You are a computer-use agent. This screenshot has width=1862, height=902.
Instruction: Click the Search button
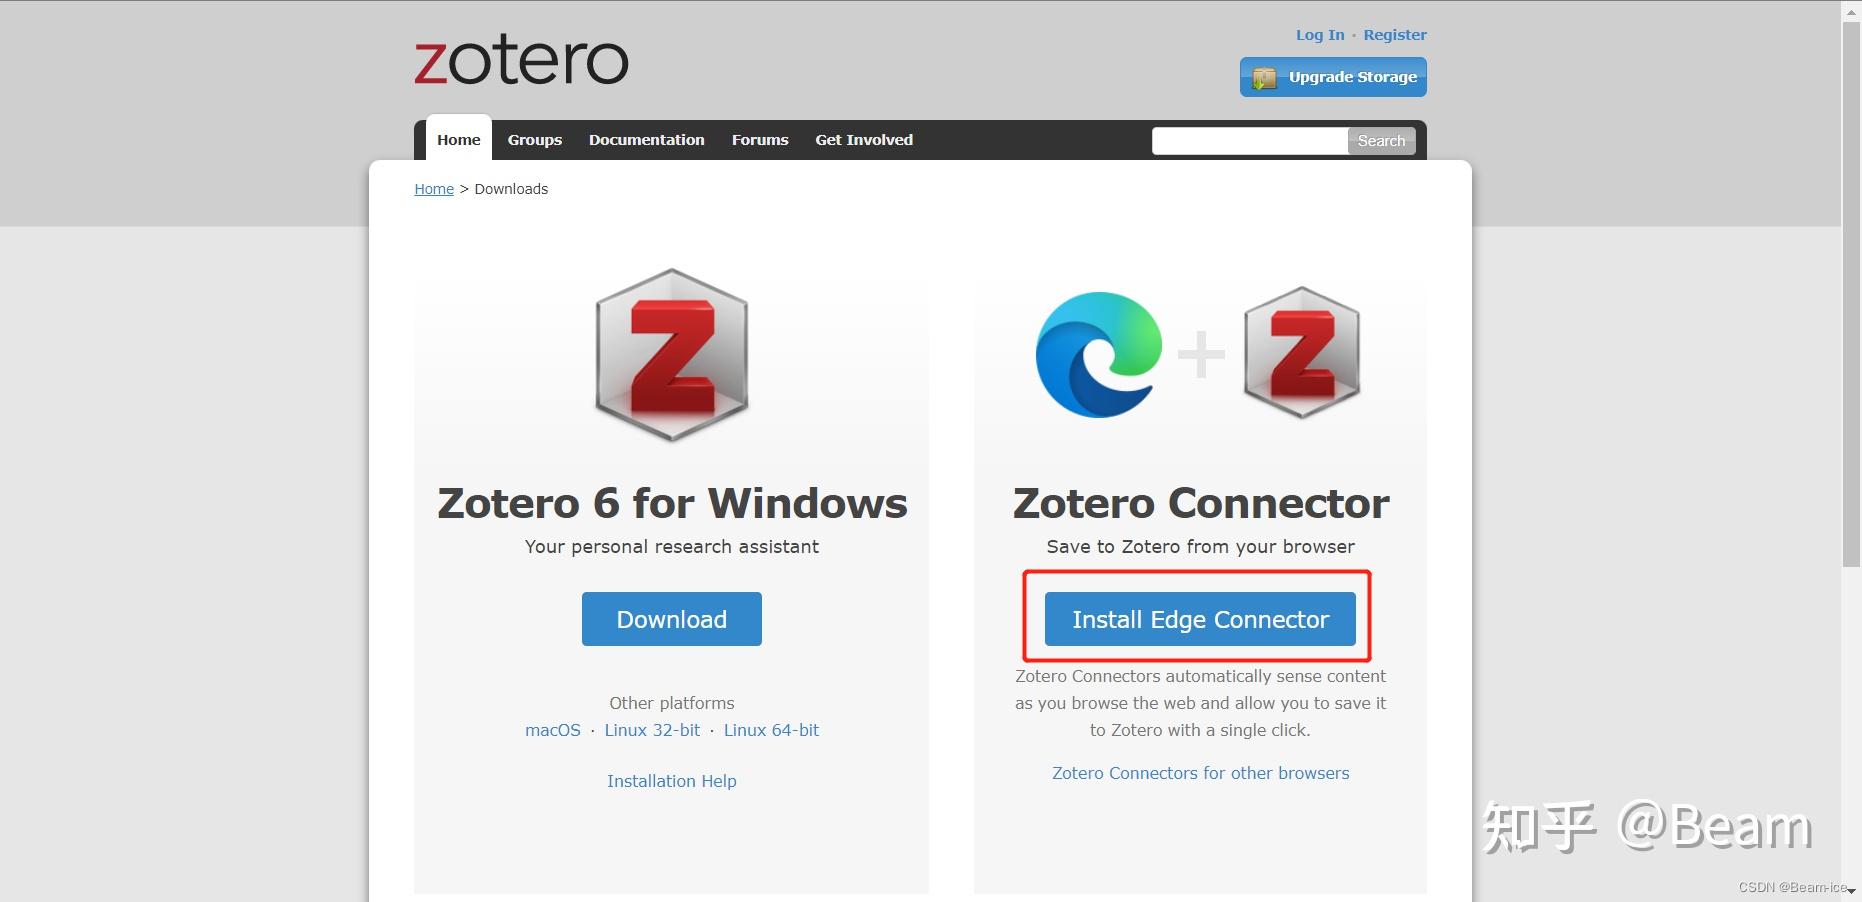tap(1381, 141)
